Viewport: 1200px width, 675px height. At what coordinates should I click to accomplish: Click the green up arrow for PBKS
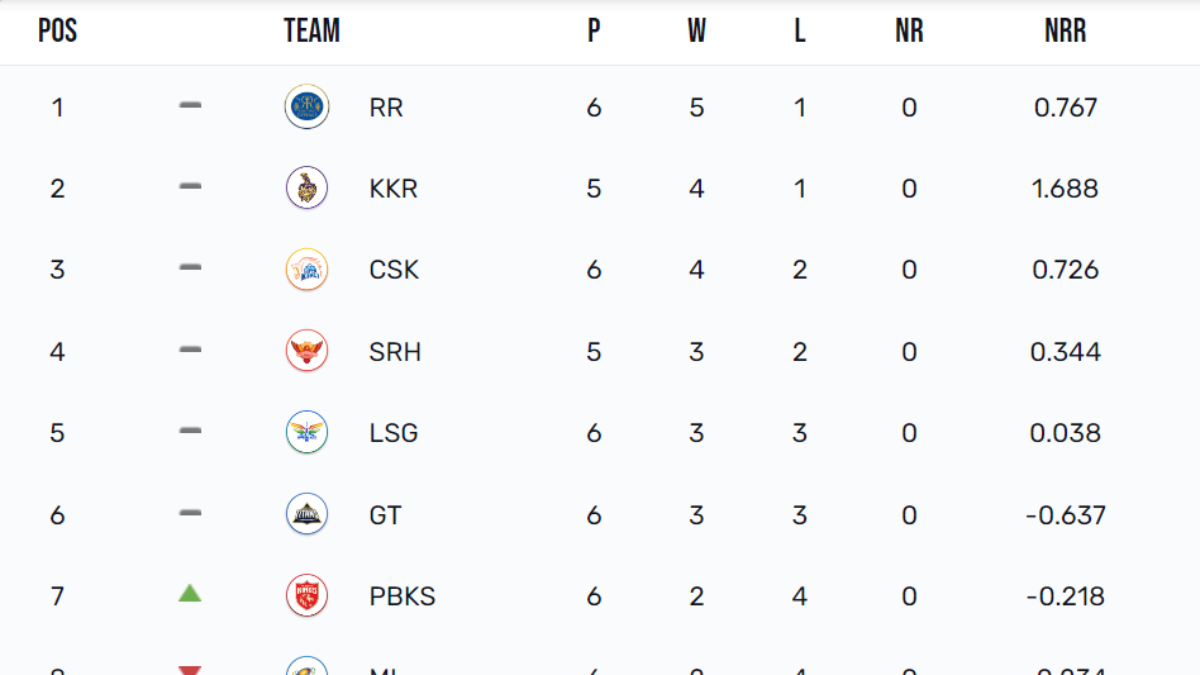tap(190, 594)
